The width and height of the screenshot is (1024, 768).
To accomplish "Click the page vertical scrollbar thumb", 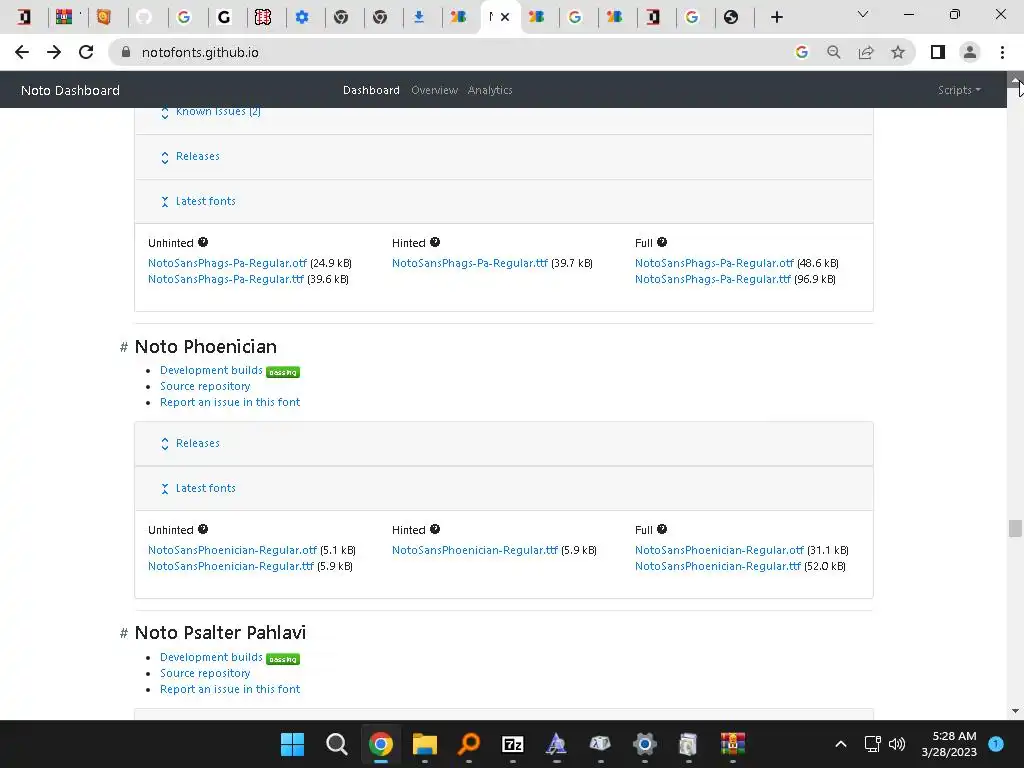I will point(1015,528).
